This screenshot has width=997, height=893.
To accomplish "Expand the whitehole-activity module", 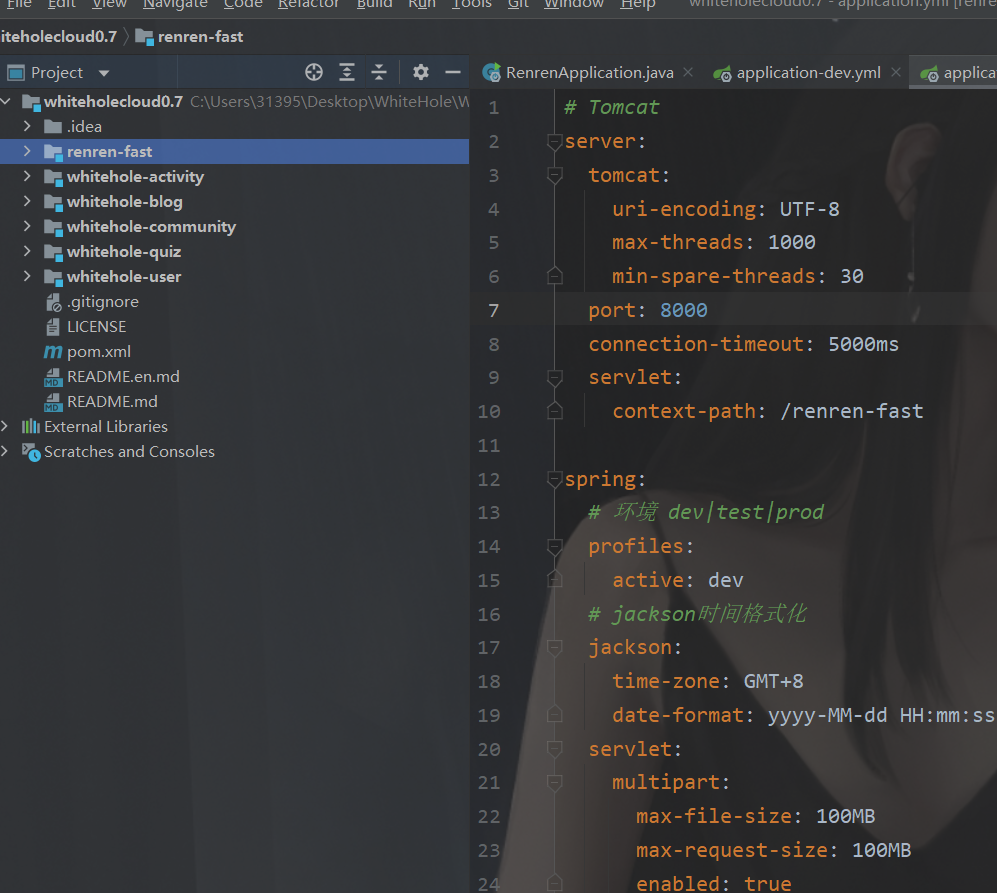I will click(27, 176).
